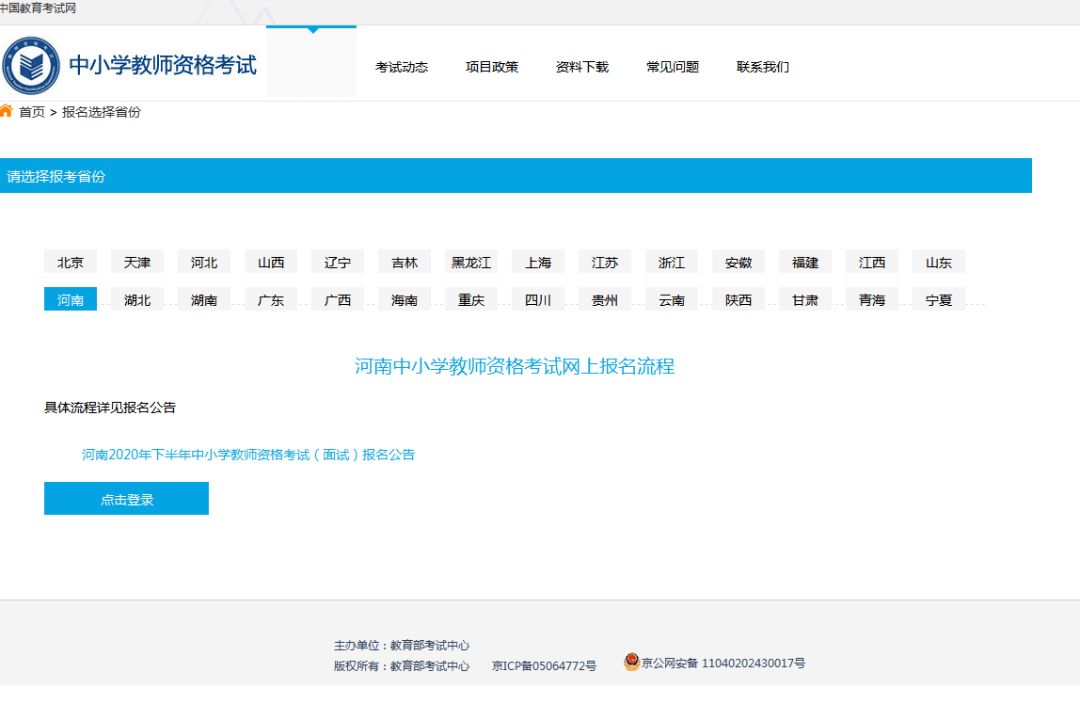Open the 考试动态 menu item
1080x704 pixels.
tap(402, 67)
